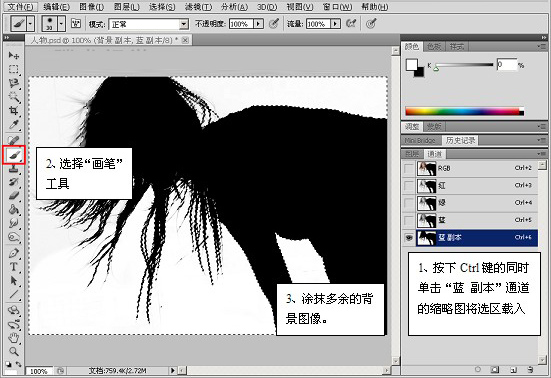Open the 不透明度 slider arrow

coord(259,24)
